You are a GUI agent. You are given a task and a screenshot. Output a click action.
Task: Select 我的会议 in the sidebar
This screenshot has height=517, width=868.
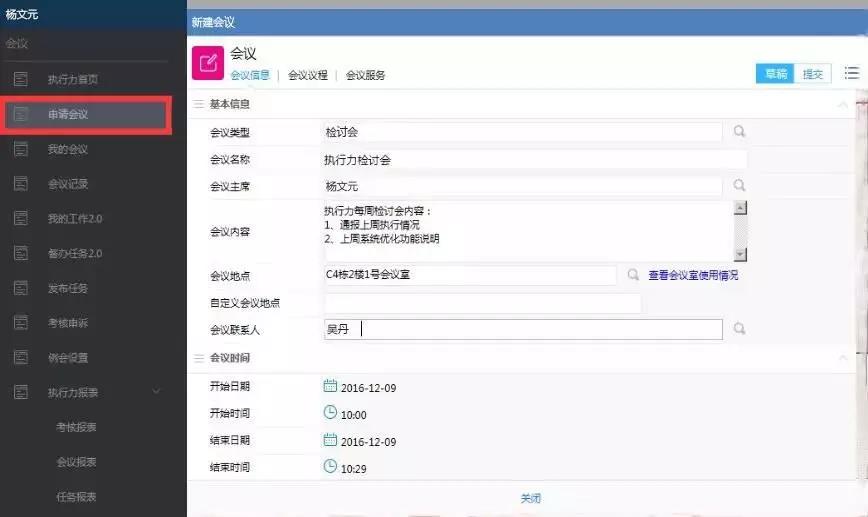click(68, 149)
